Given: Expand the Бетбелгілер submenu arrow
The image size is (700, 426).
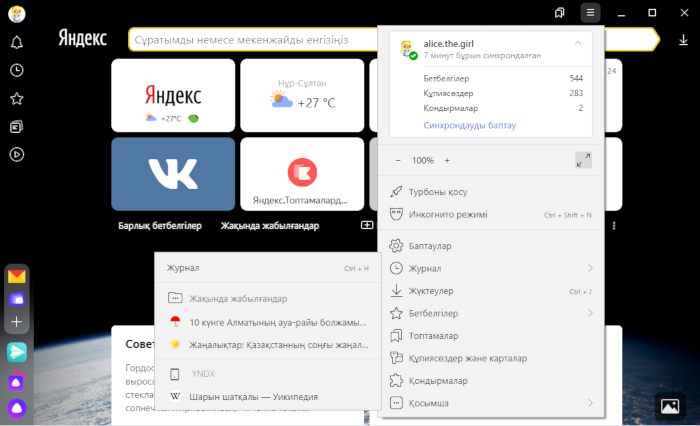Looking at the screenshot, I should pos(590,313).
